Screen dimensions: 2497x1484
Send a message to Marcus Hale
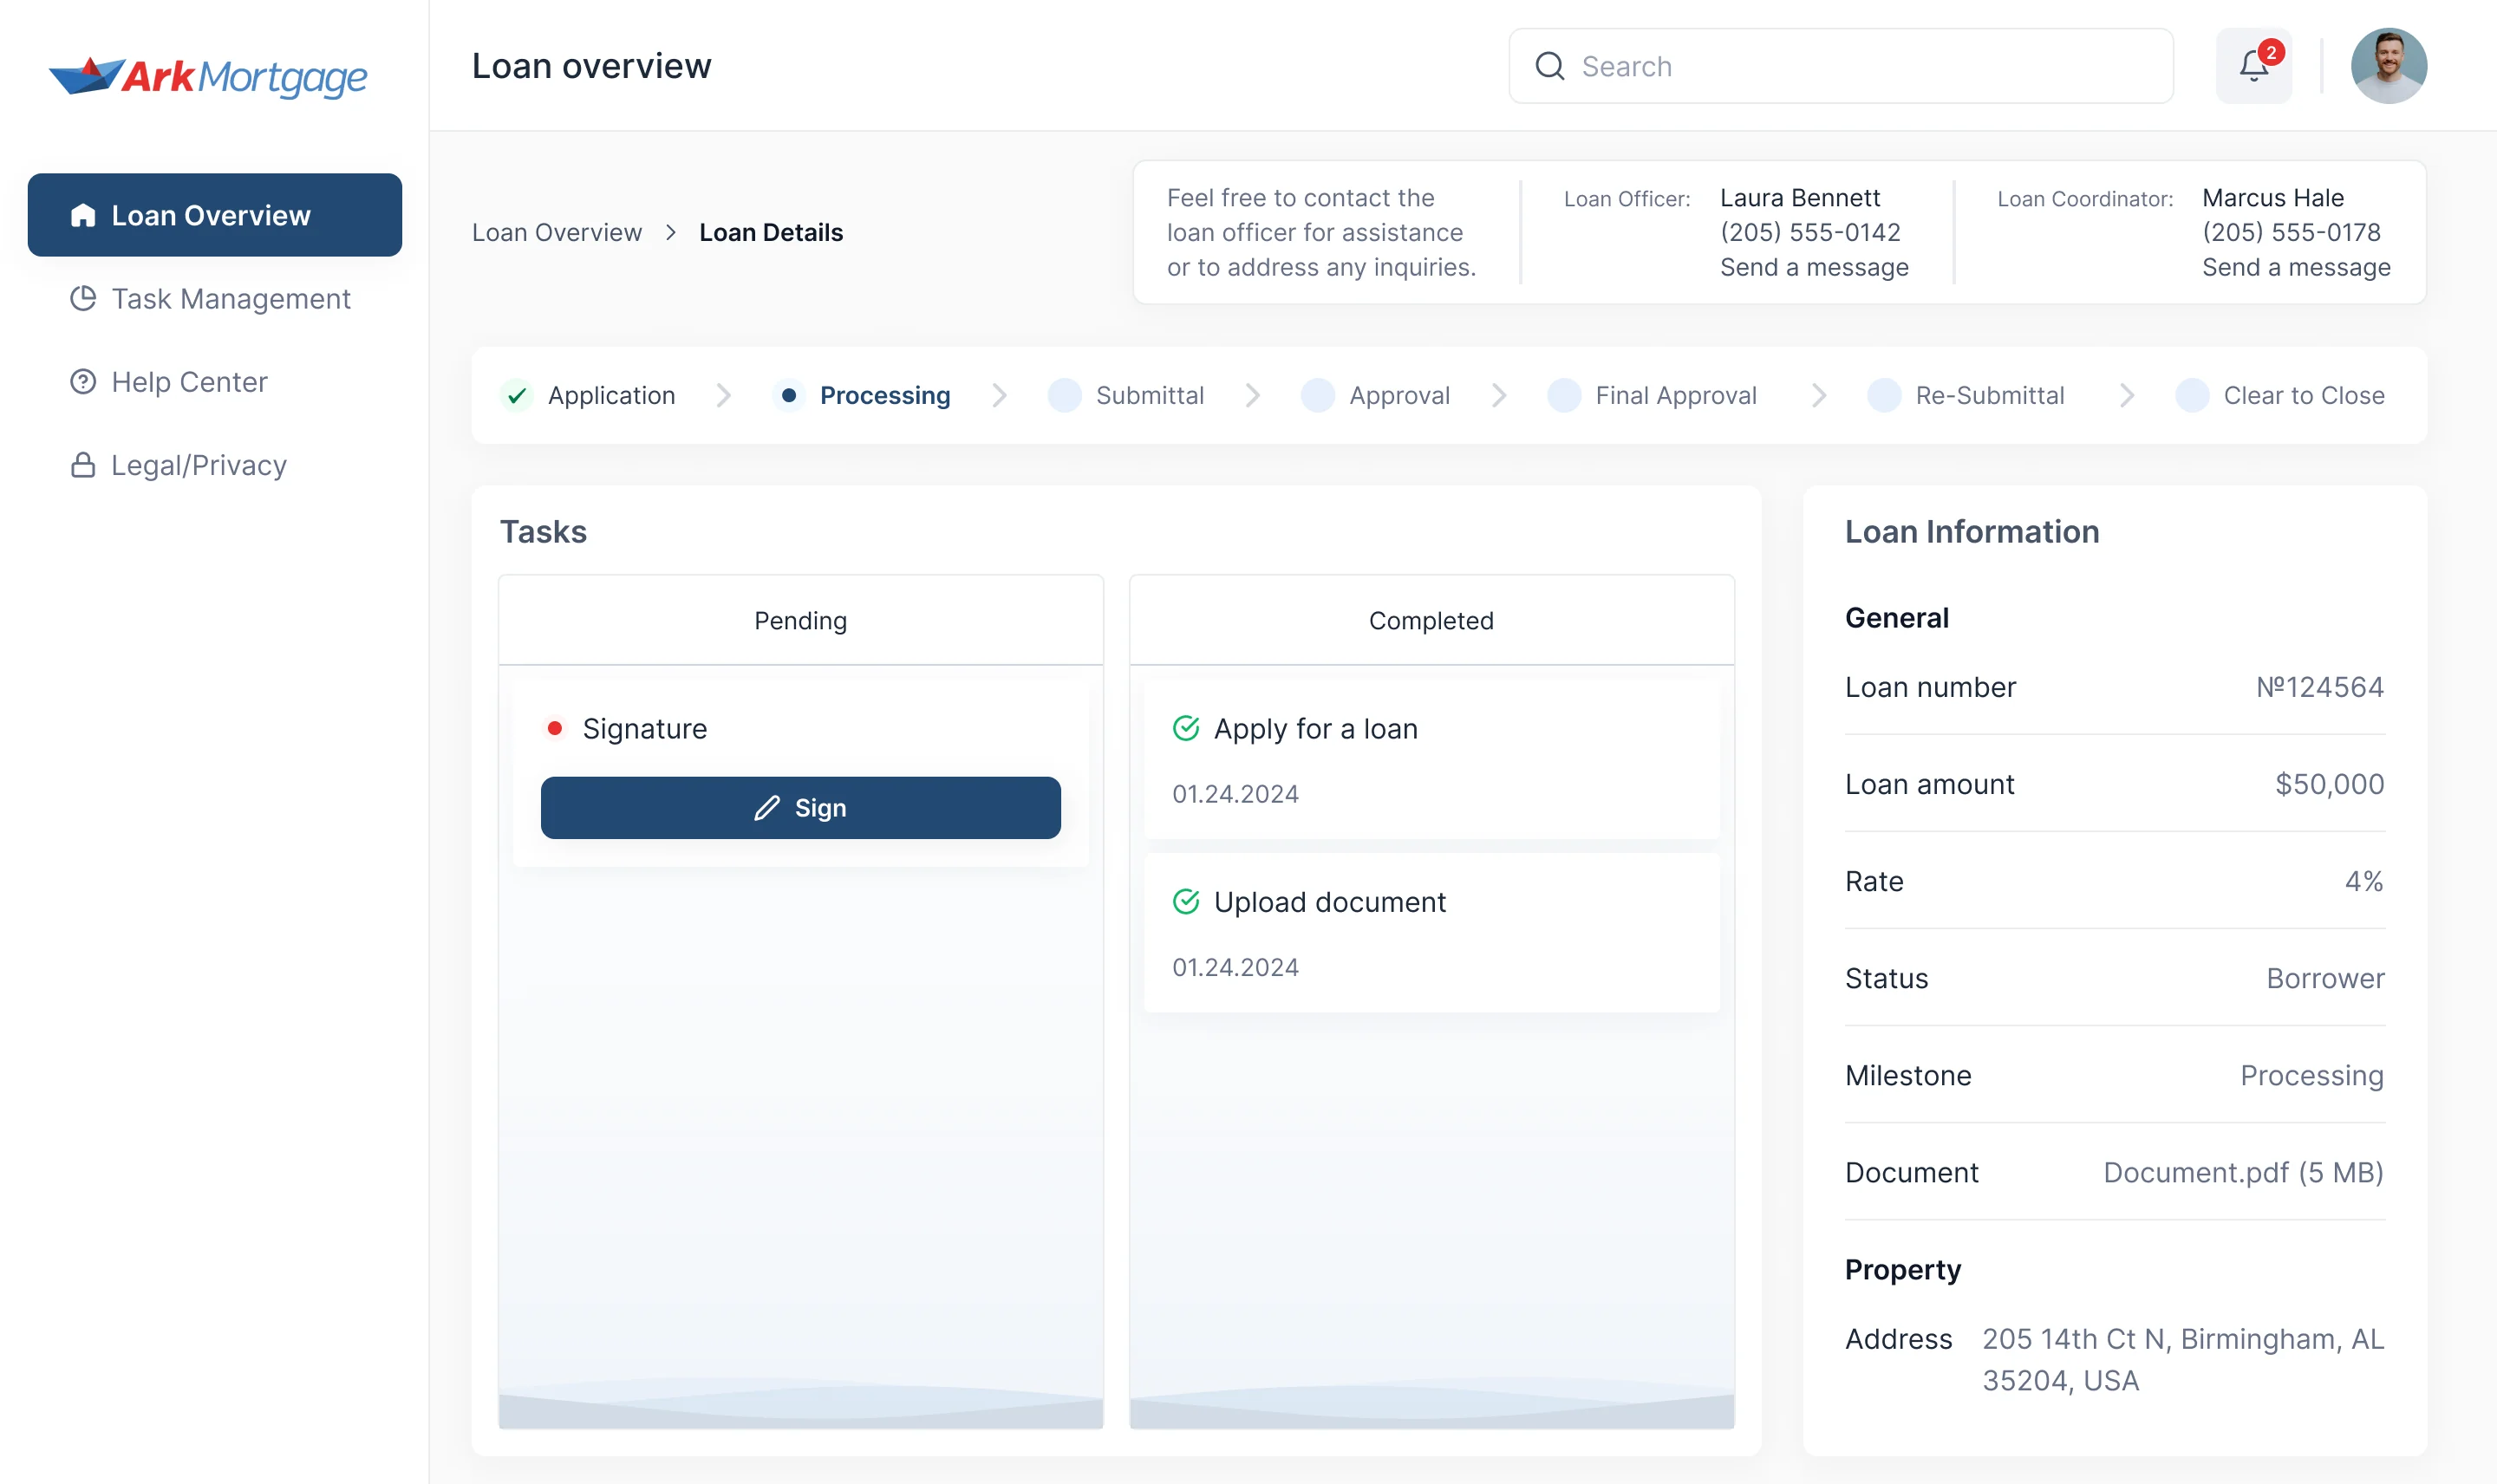pyautogui.click(x=2295, y=267)
